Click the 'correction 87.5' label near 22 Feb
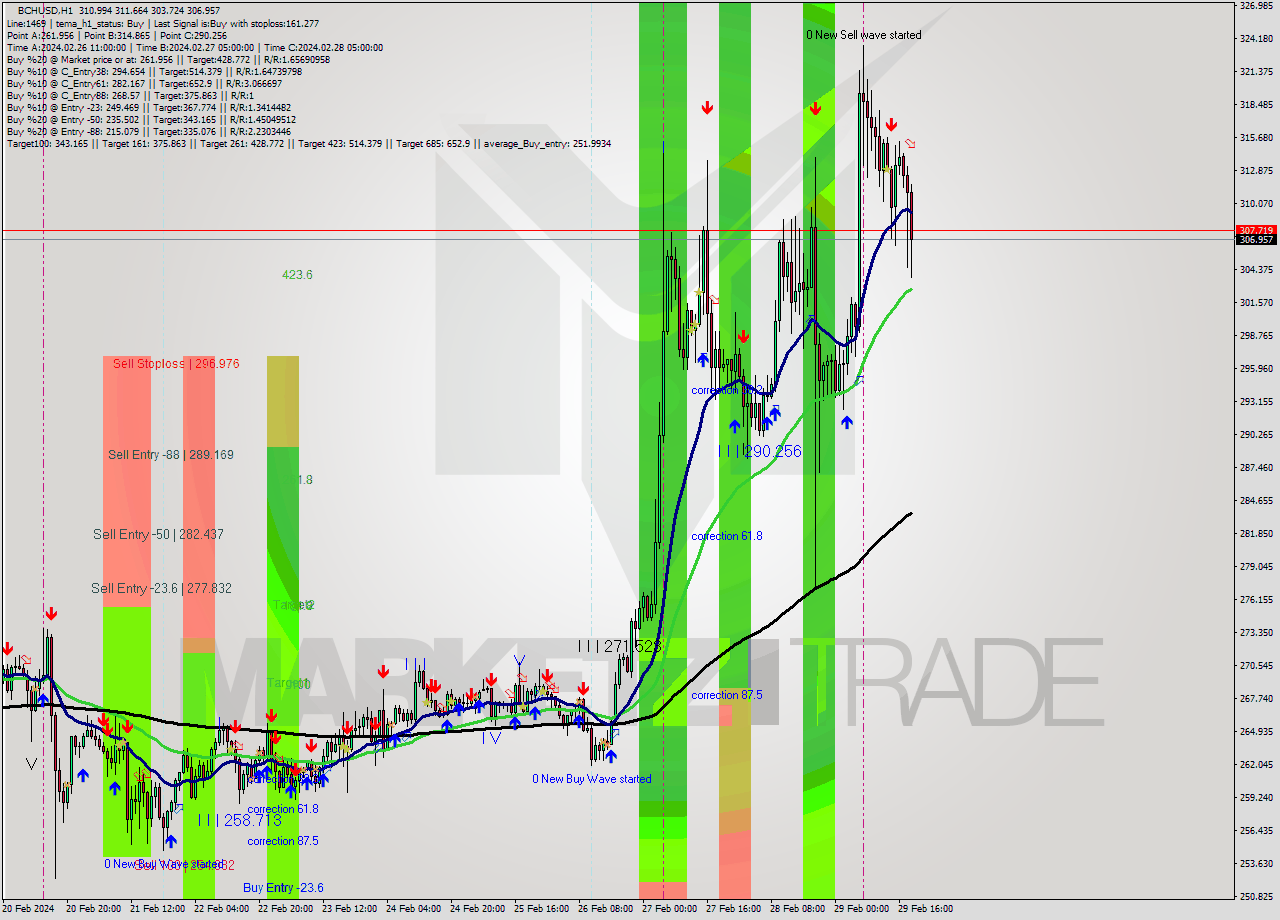 (283, 841)
